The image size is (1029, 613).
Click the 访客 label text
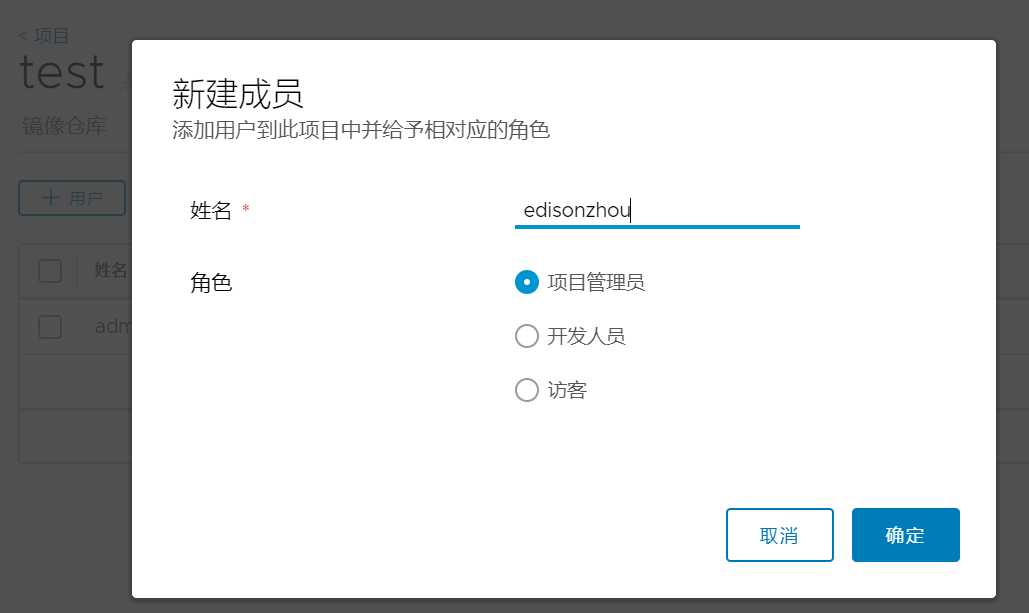567,390
